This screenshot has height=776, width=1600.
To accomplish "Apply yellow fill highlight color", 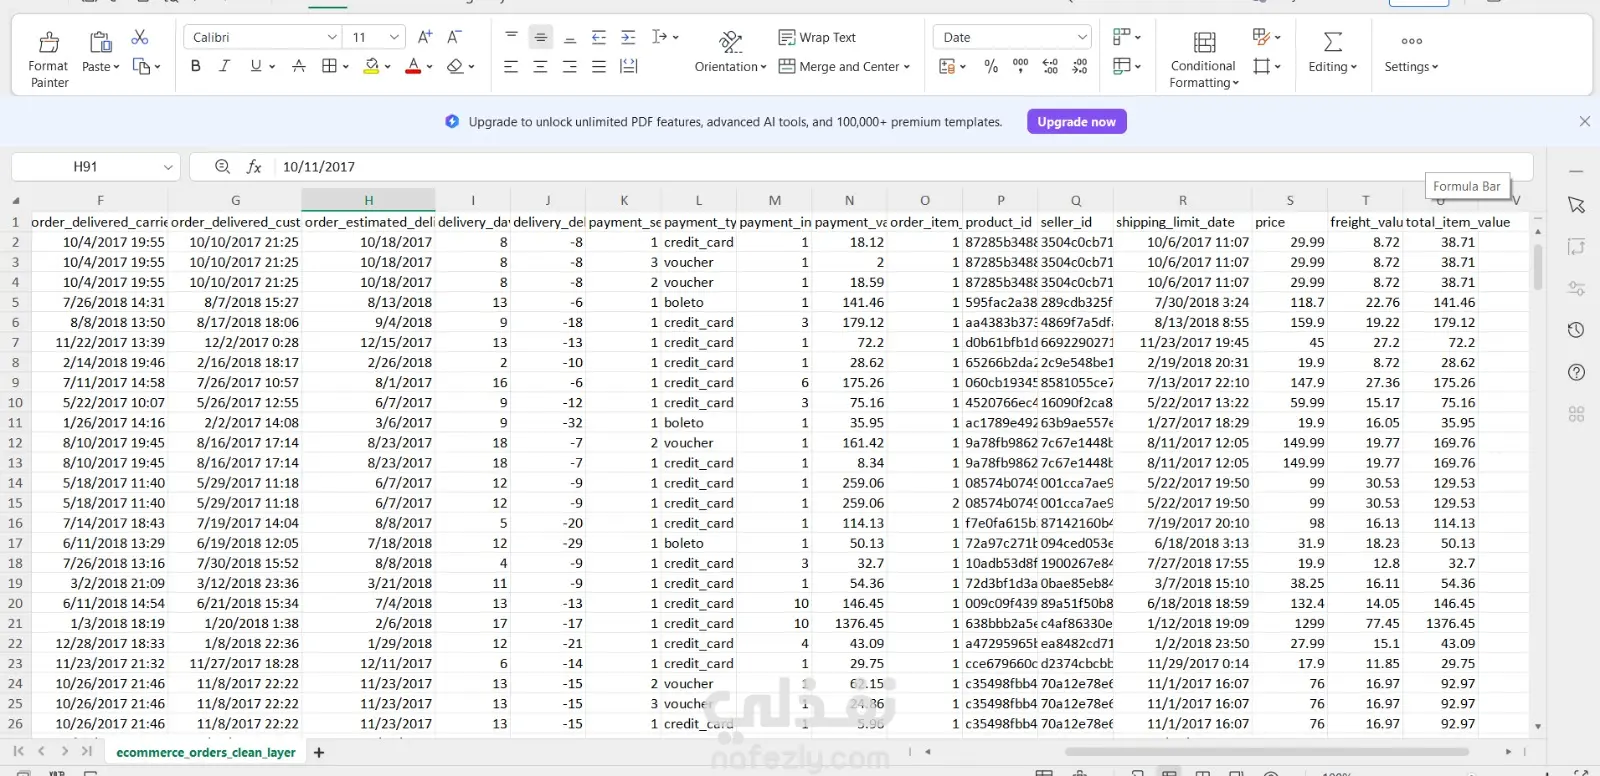I will point(372,66).
